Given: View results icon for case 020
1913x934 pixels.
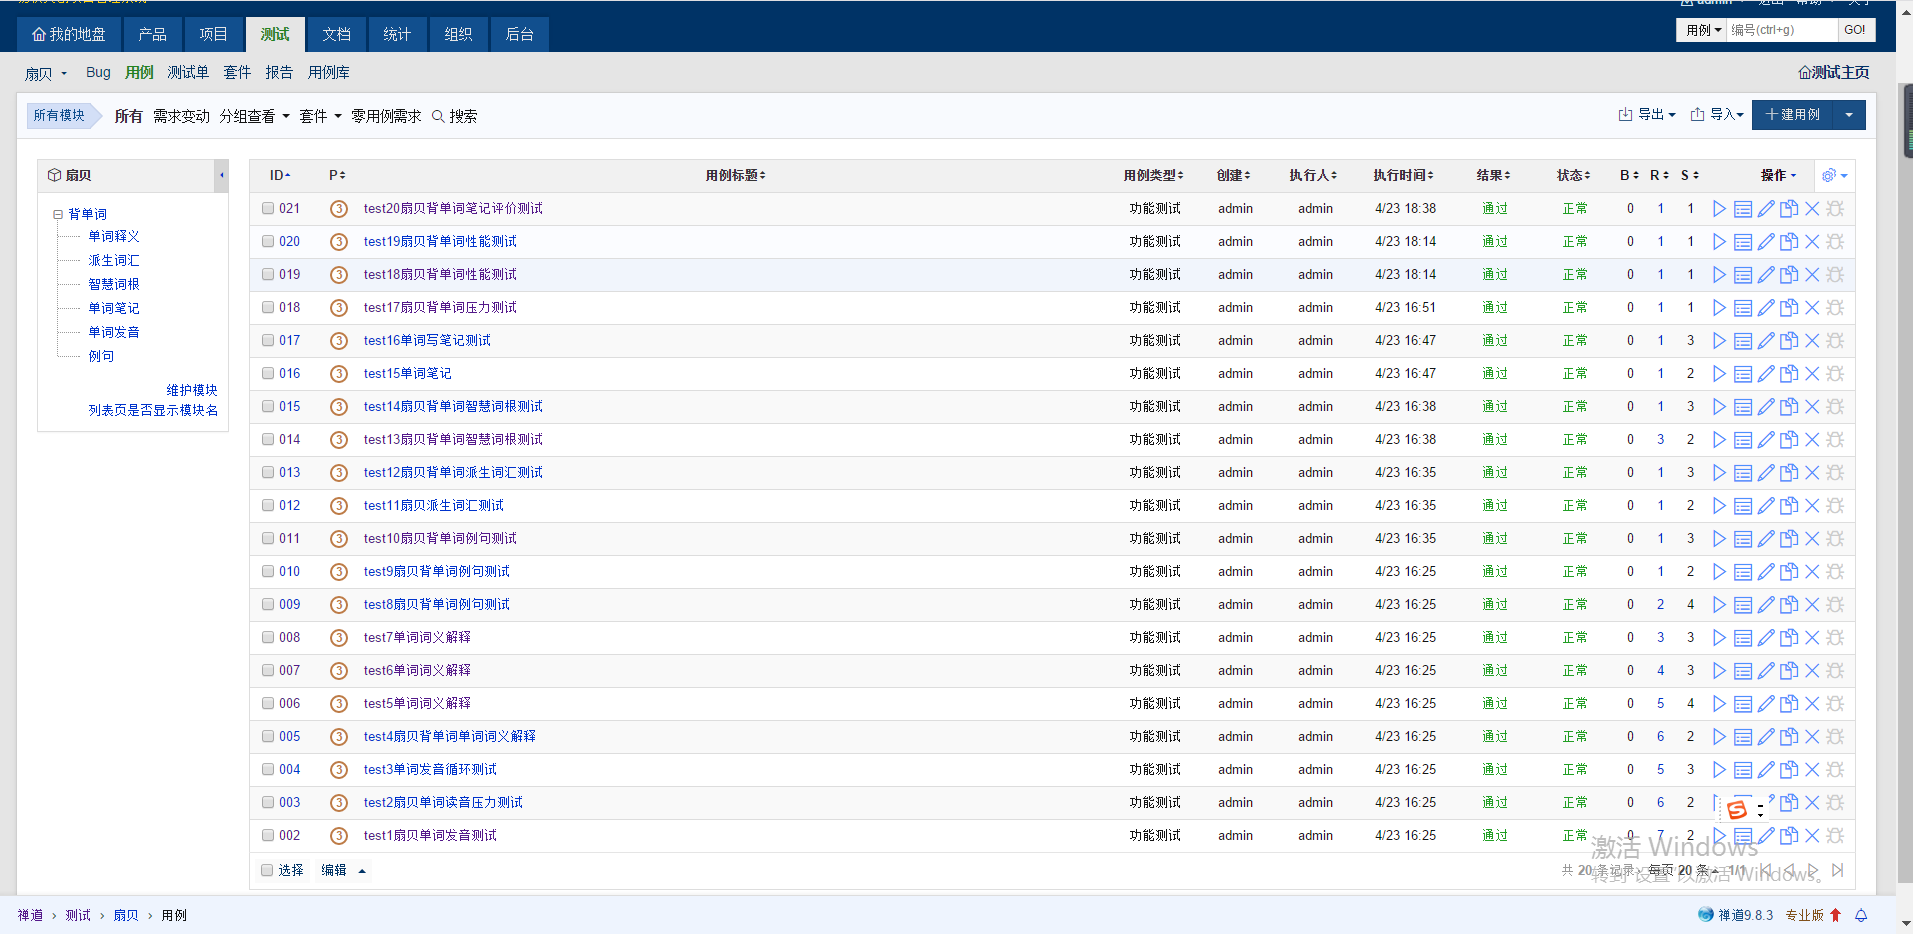Looking at the screenshot, I should (x=1742, y=242).
